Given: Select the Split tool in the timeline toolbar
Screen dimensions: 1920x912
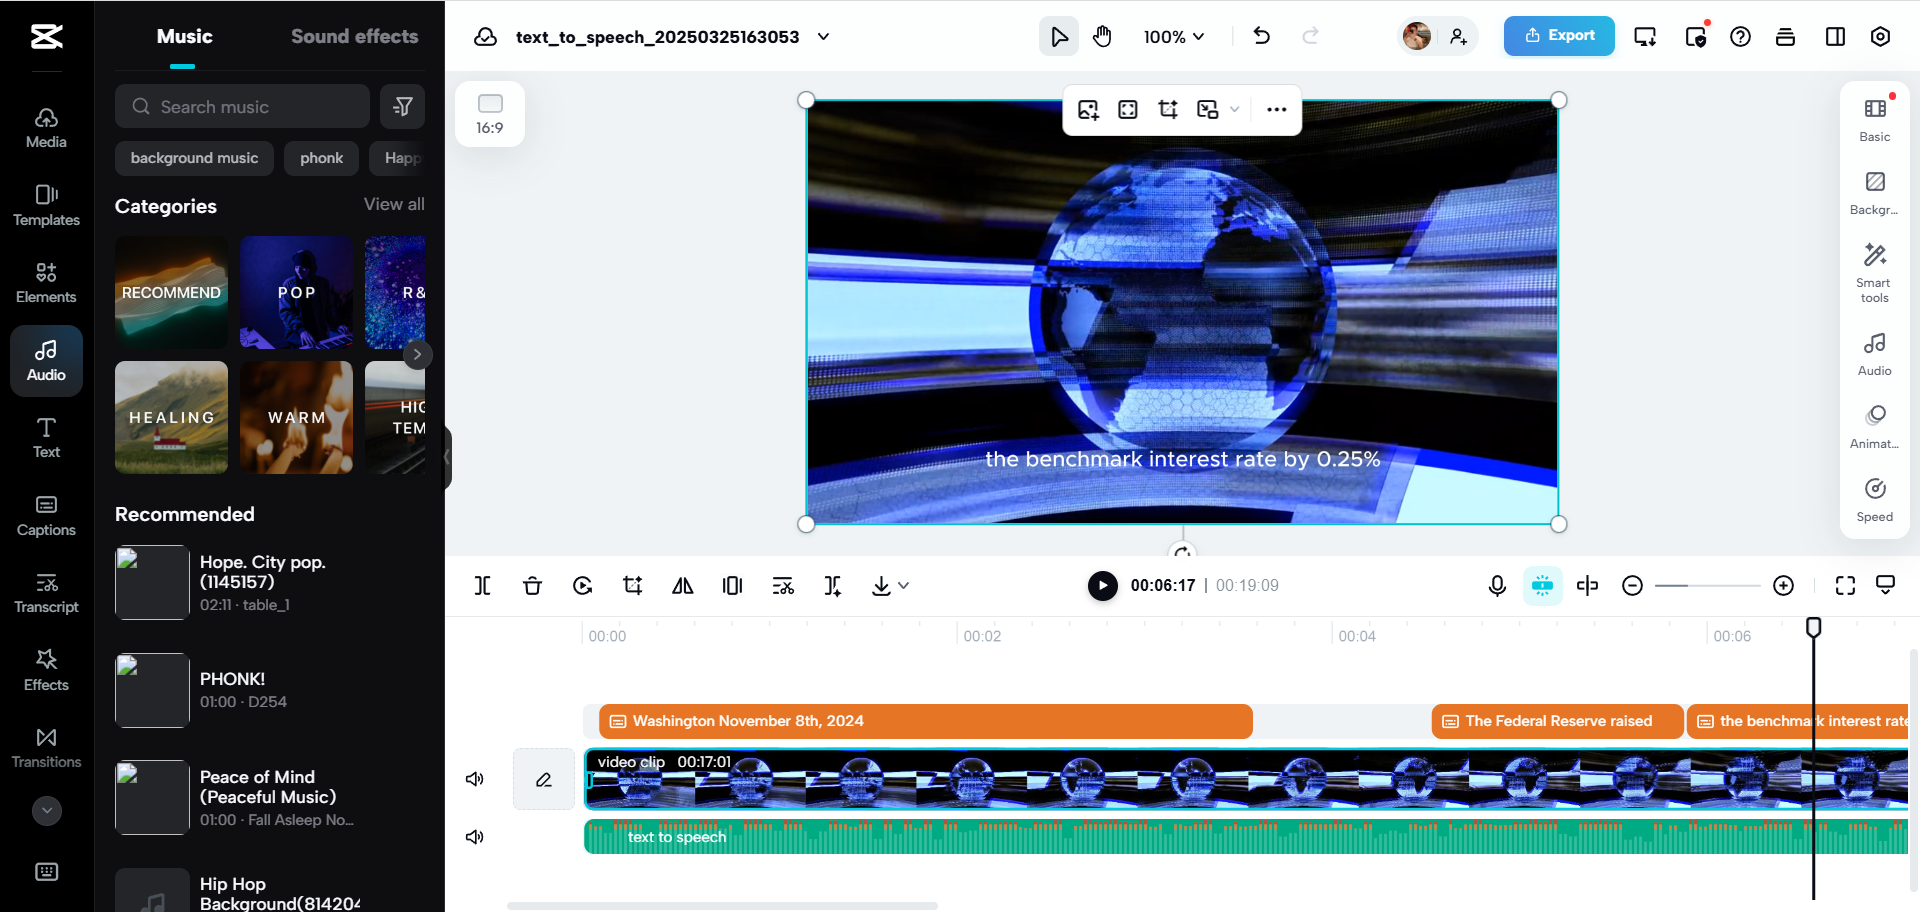Looking at the screenshot, I should tap(482, 585).
